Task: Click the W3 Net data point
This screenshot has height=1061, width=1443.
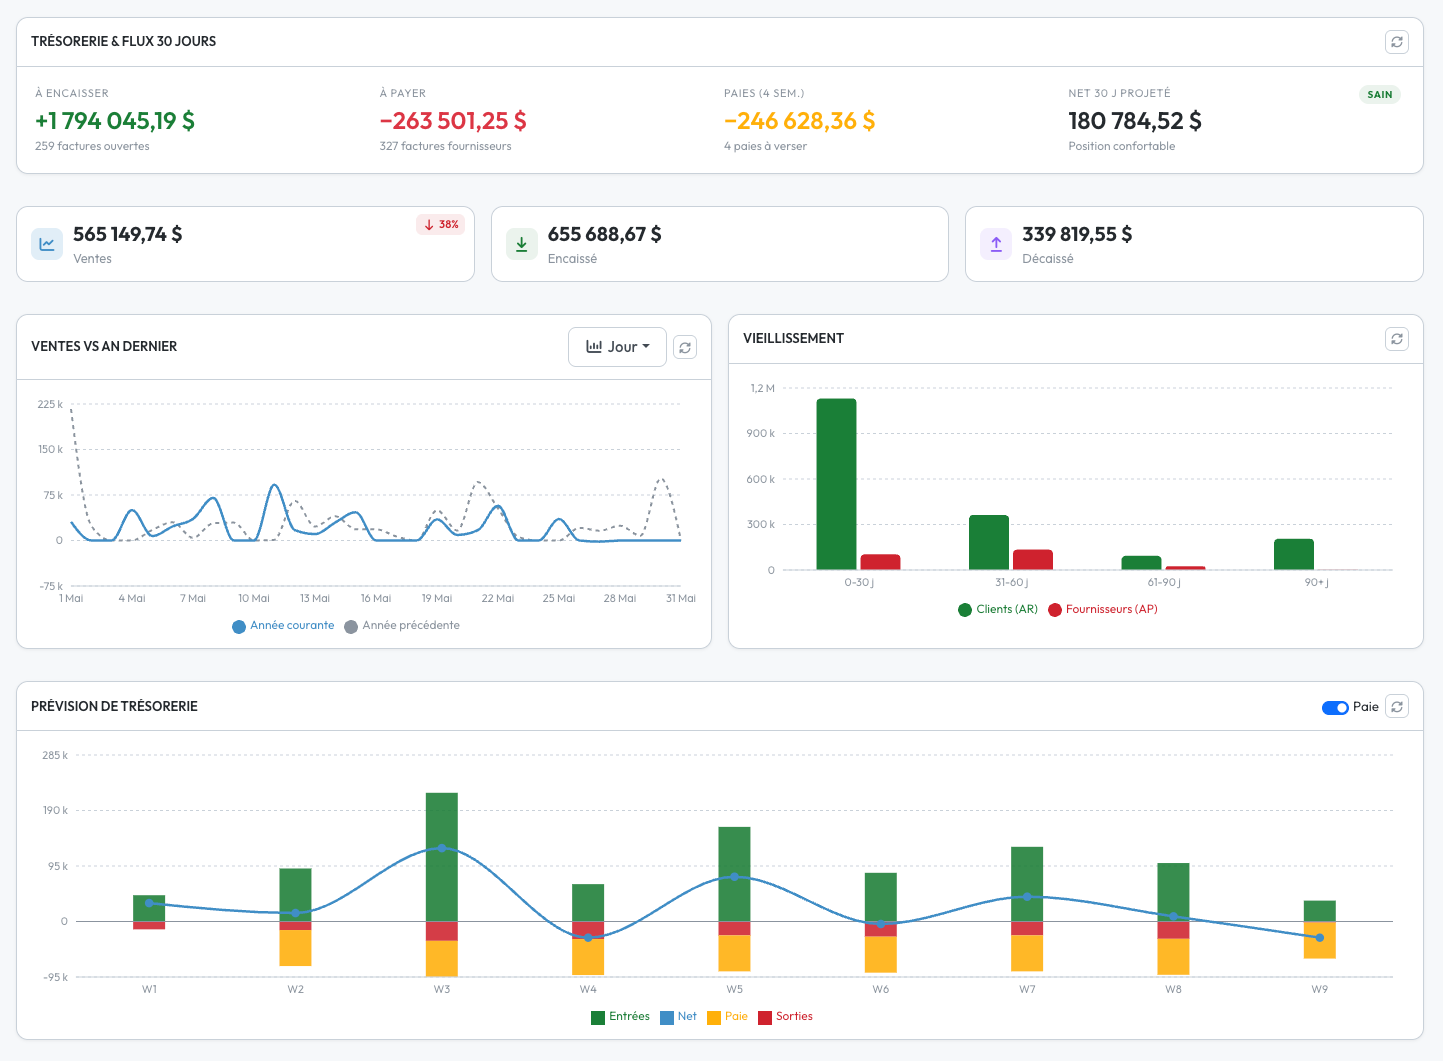Action: [442, 848]
